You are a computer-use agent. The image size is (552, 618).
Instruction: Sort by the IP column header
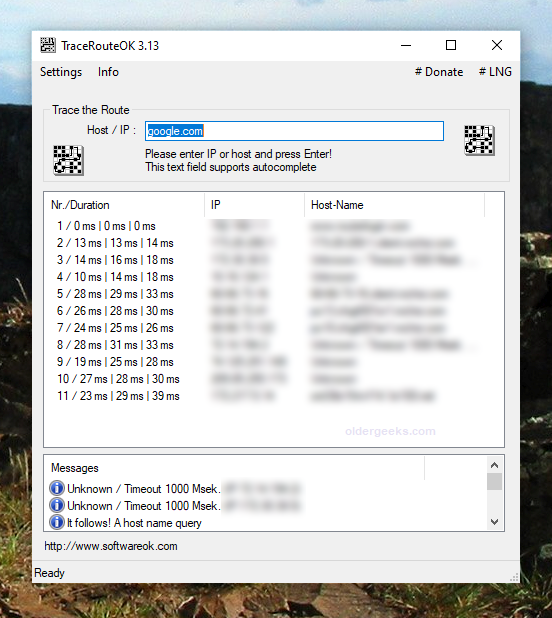coord(255,205)
